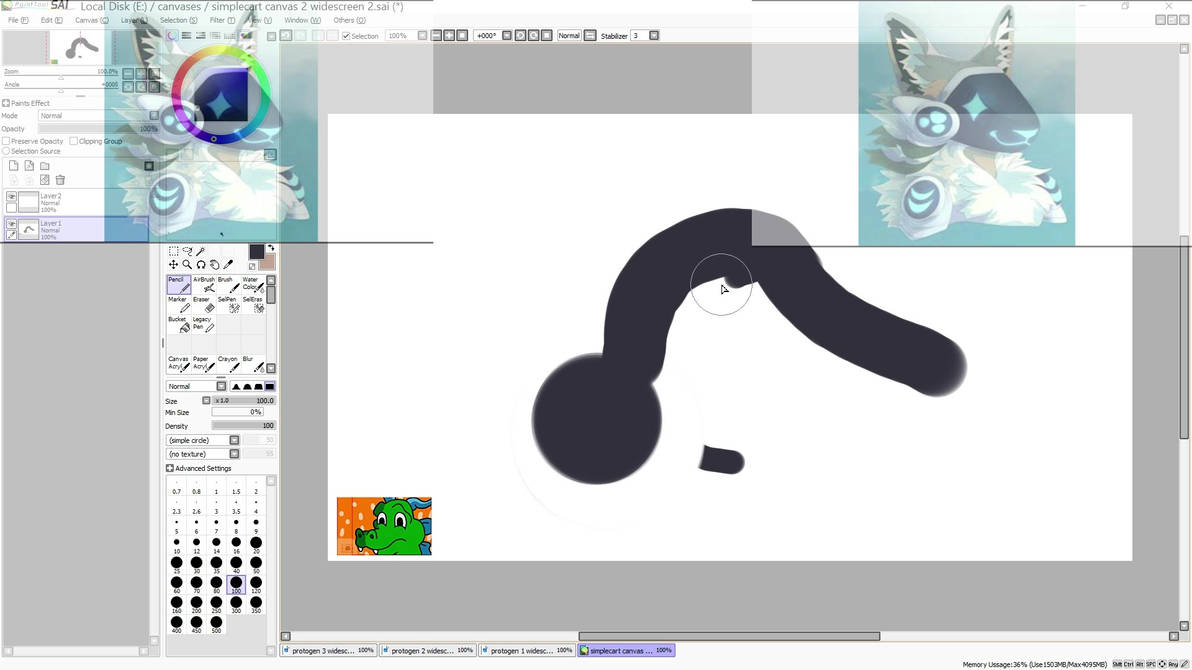The width and height of the screenshot is (1192, 670).
Task: Select the Paper Acryl brush
Action: pos(203,363)
